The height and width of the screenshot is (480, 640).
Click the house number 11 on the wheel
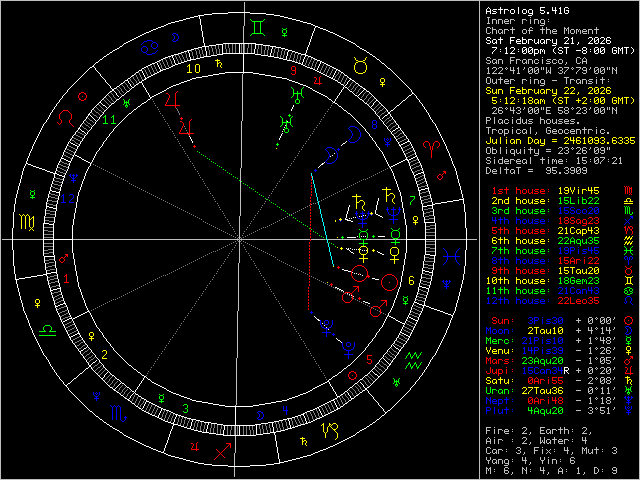point(109,119)
